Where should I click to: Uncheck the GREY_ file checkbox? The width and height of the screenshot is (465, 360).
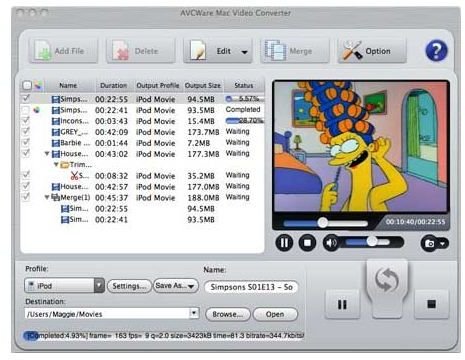click(x=26, y=131)
